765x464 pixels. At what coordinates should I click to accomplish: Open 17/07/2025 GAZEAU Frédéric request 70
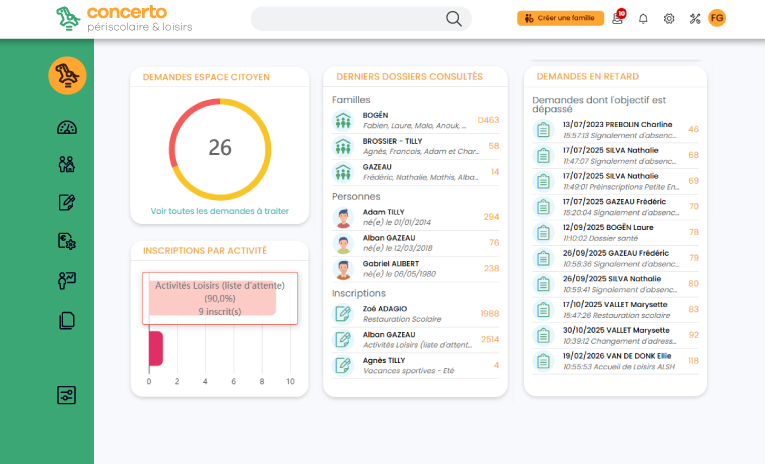click(615, 207)
